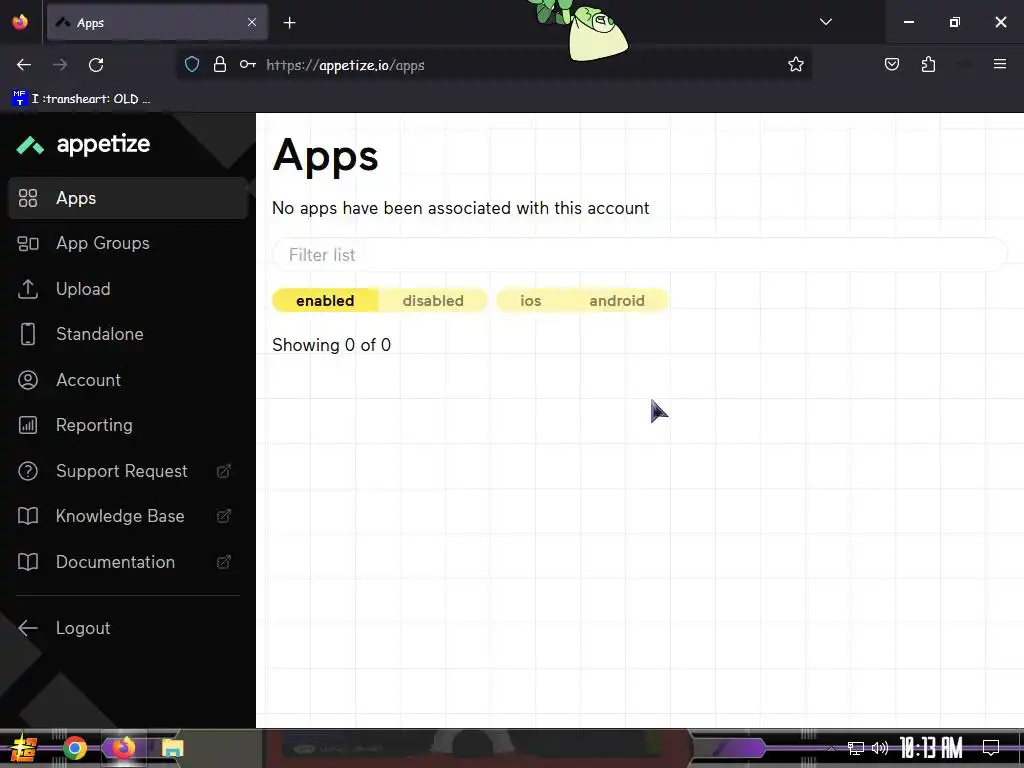Click external-link icon beside Support Request
Screen dimensions: 1024x768
coord(224,471)
